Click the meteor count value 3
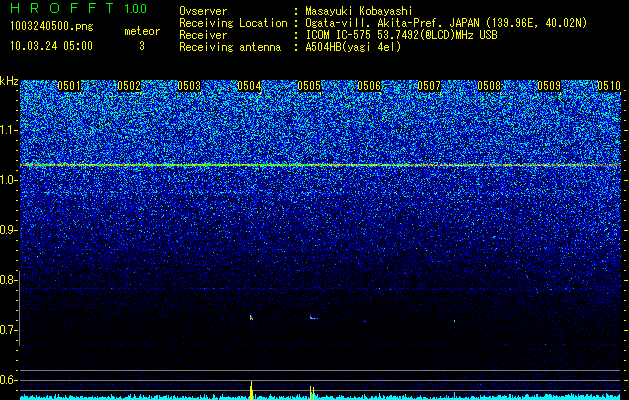Image resolution: width=629 pixels, height=400 pixels. tap(142, 46)
